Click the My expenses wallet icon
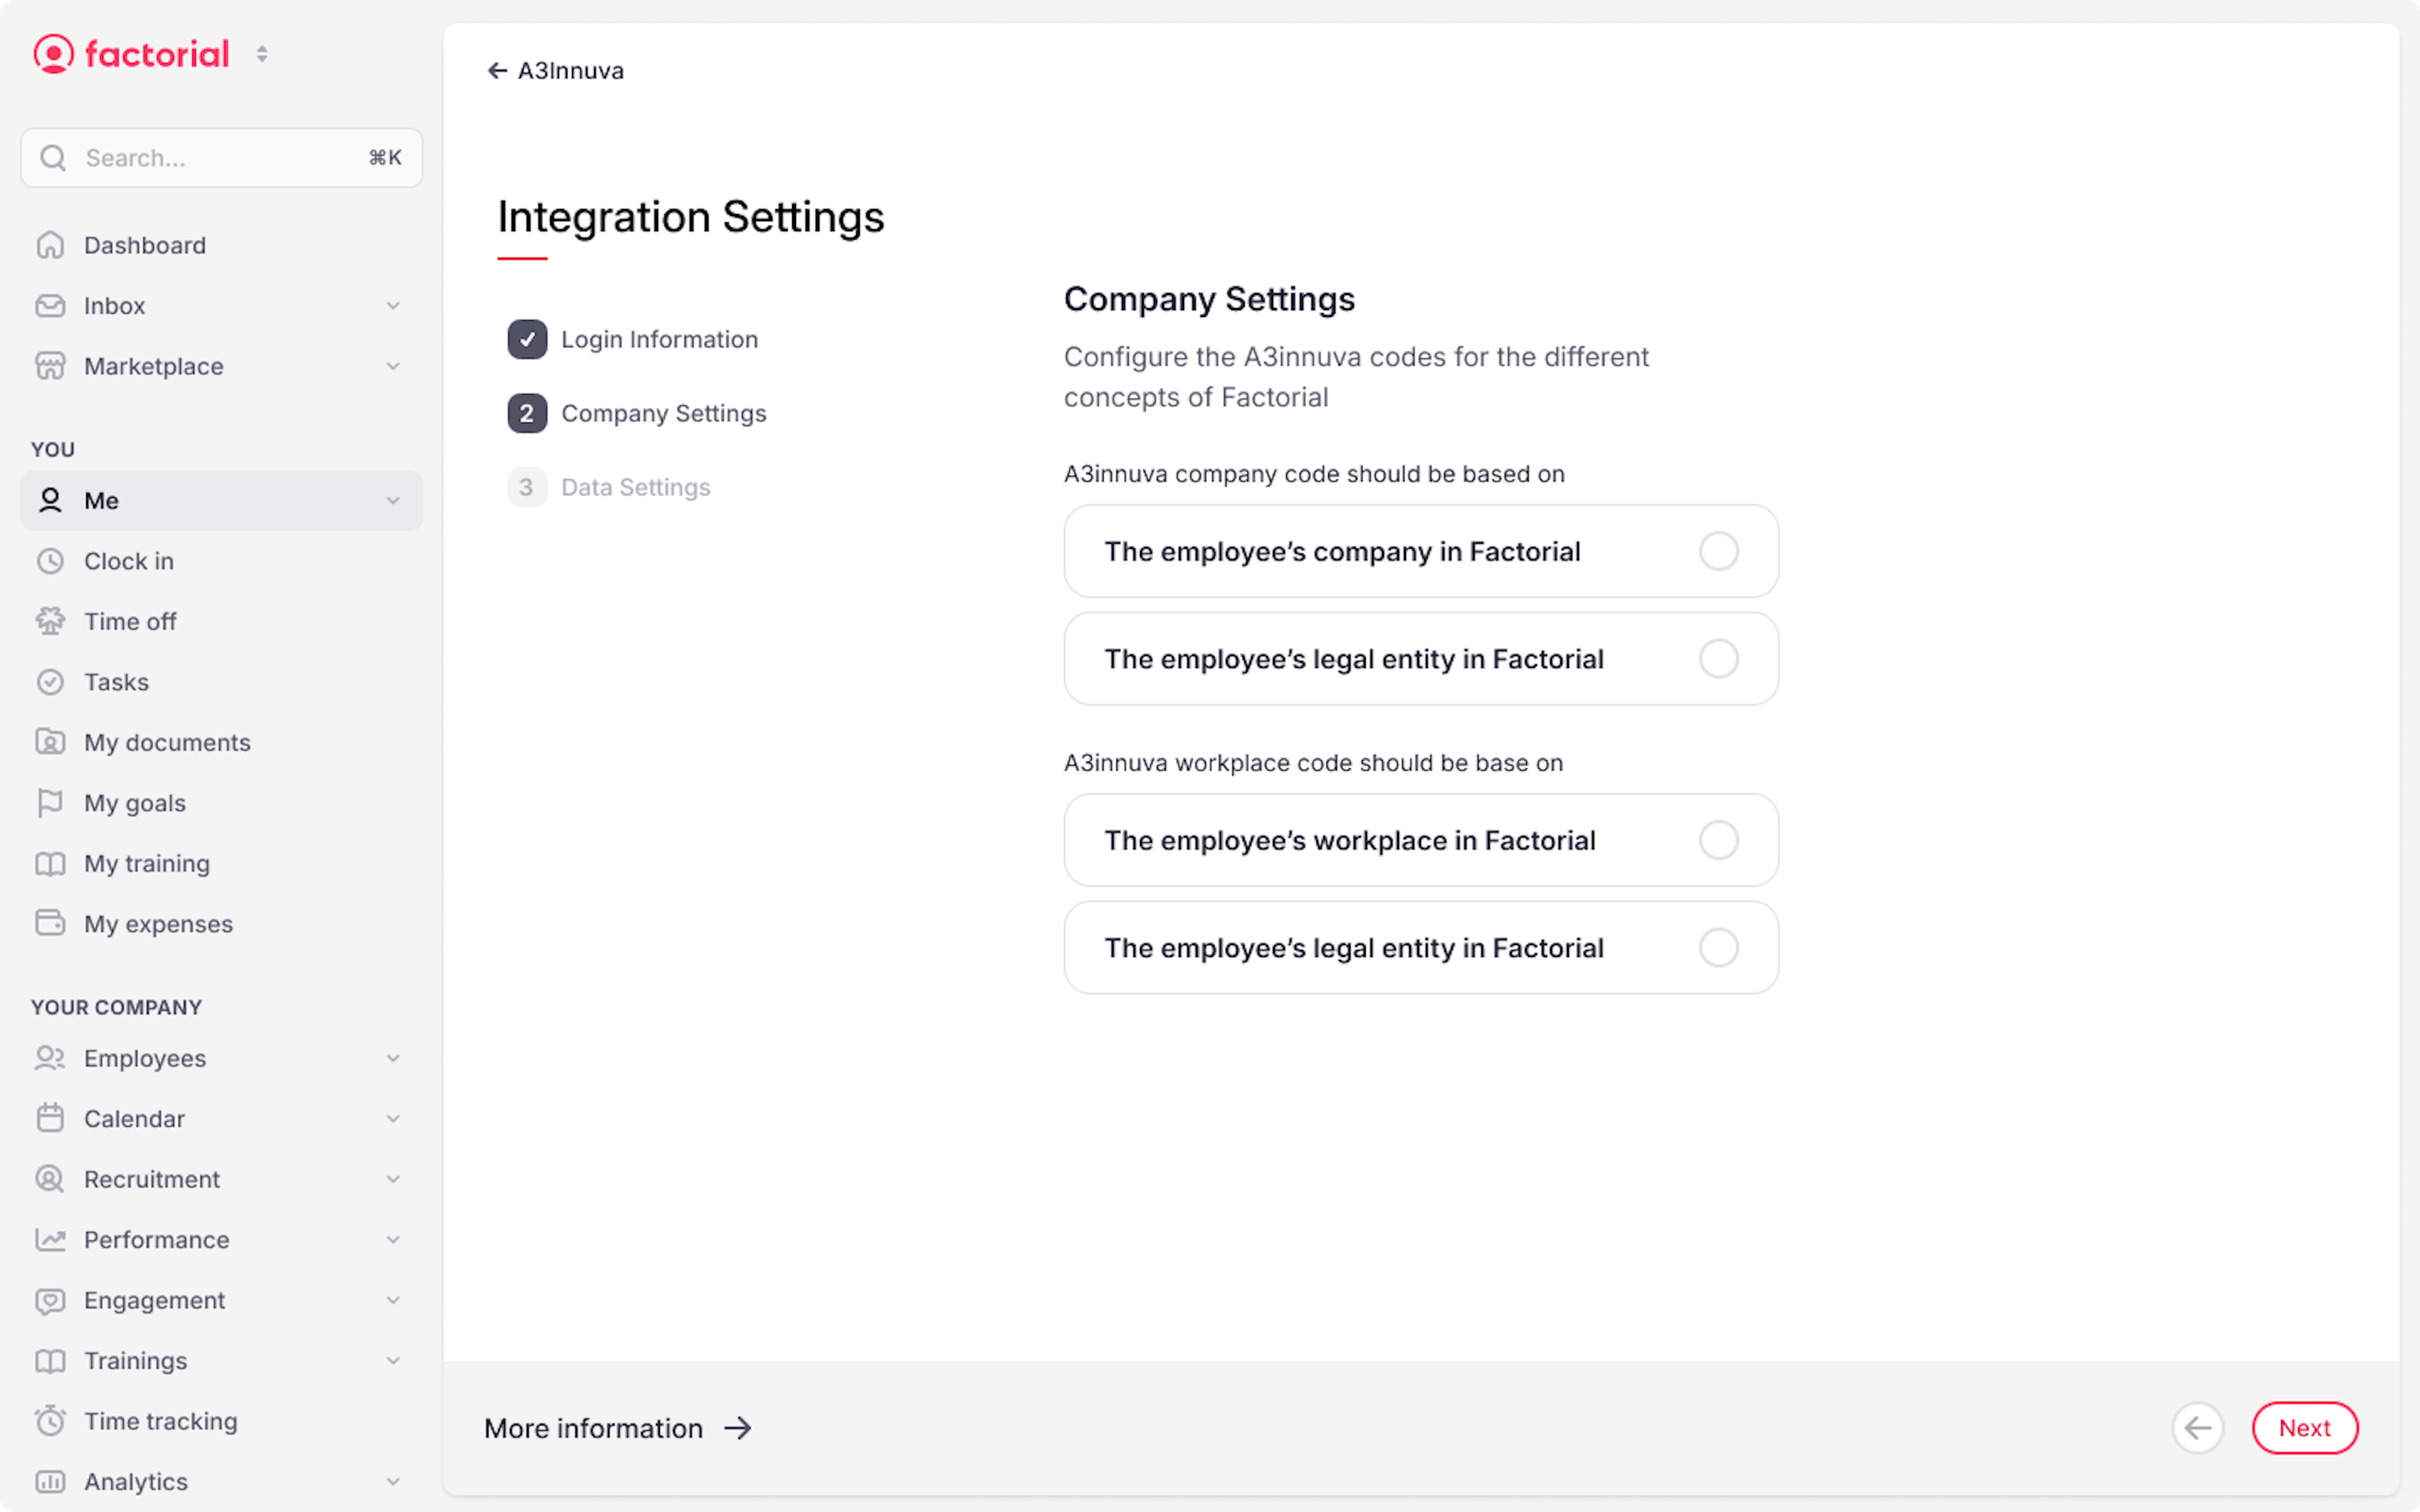The image size is (2420, 1512). (x=50, y=923)
